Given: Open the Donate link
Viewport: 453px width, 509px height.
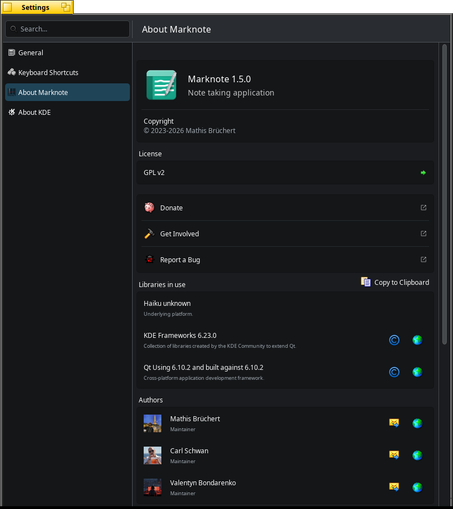Looking at the screenshot, I should 285,208.
